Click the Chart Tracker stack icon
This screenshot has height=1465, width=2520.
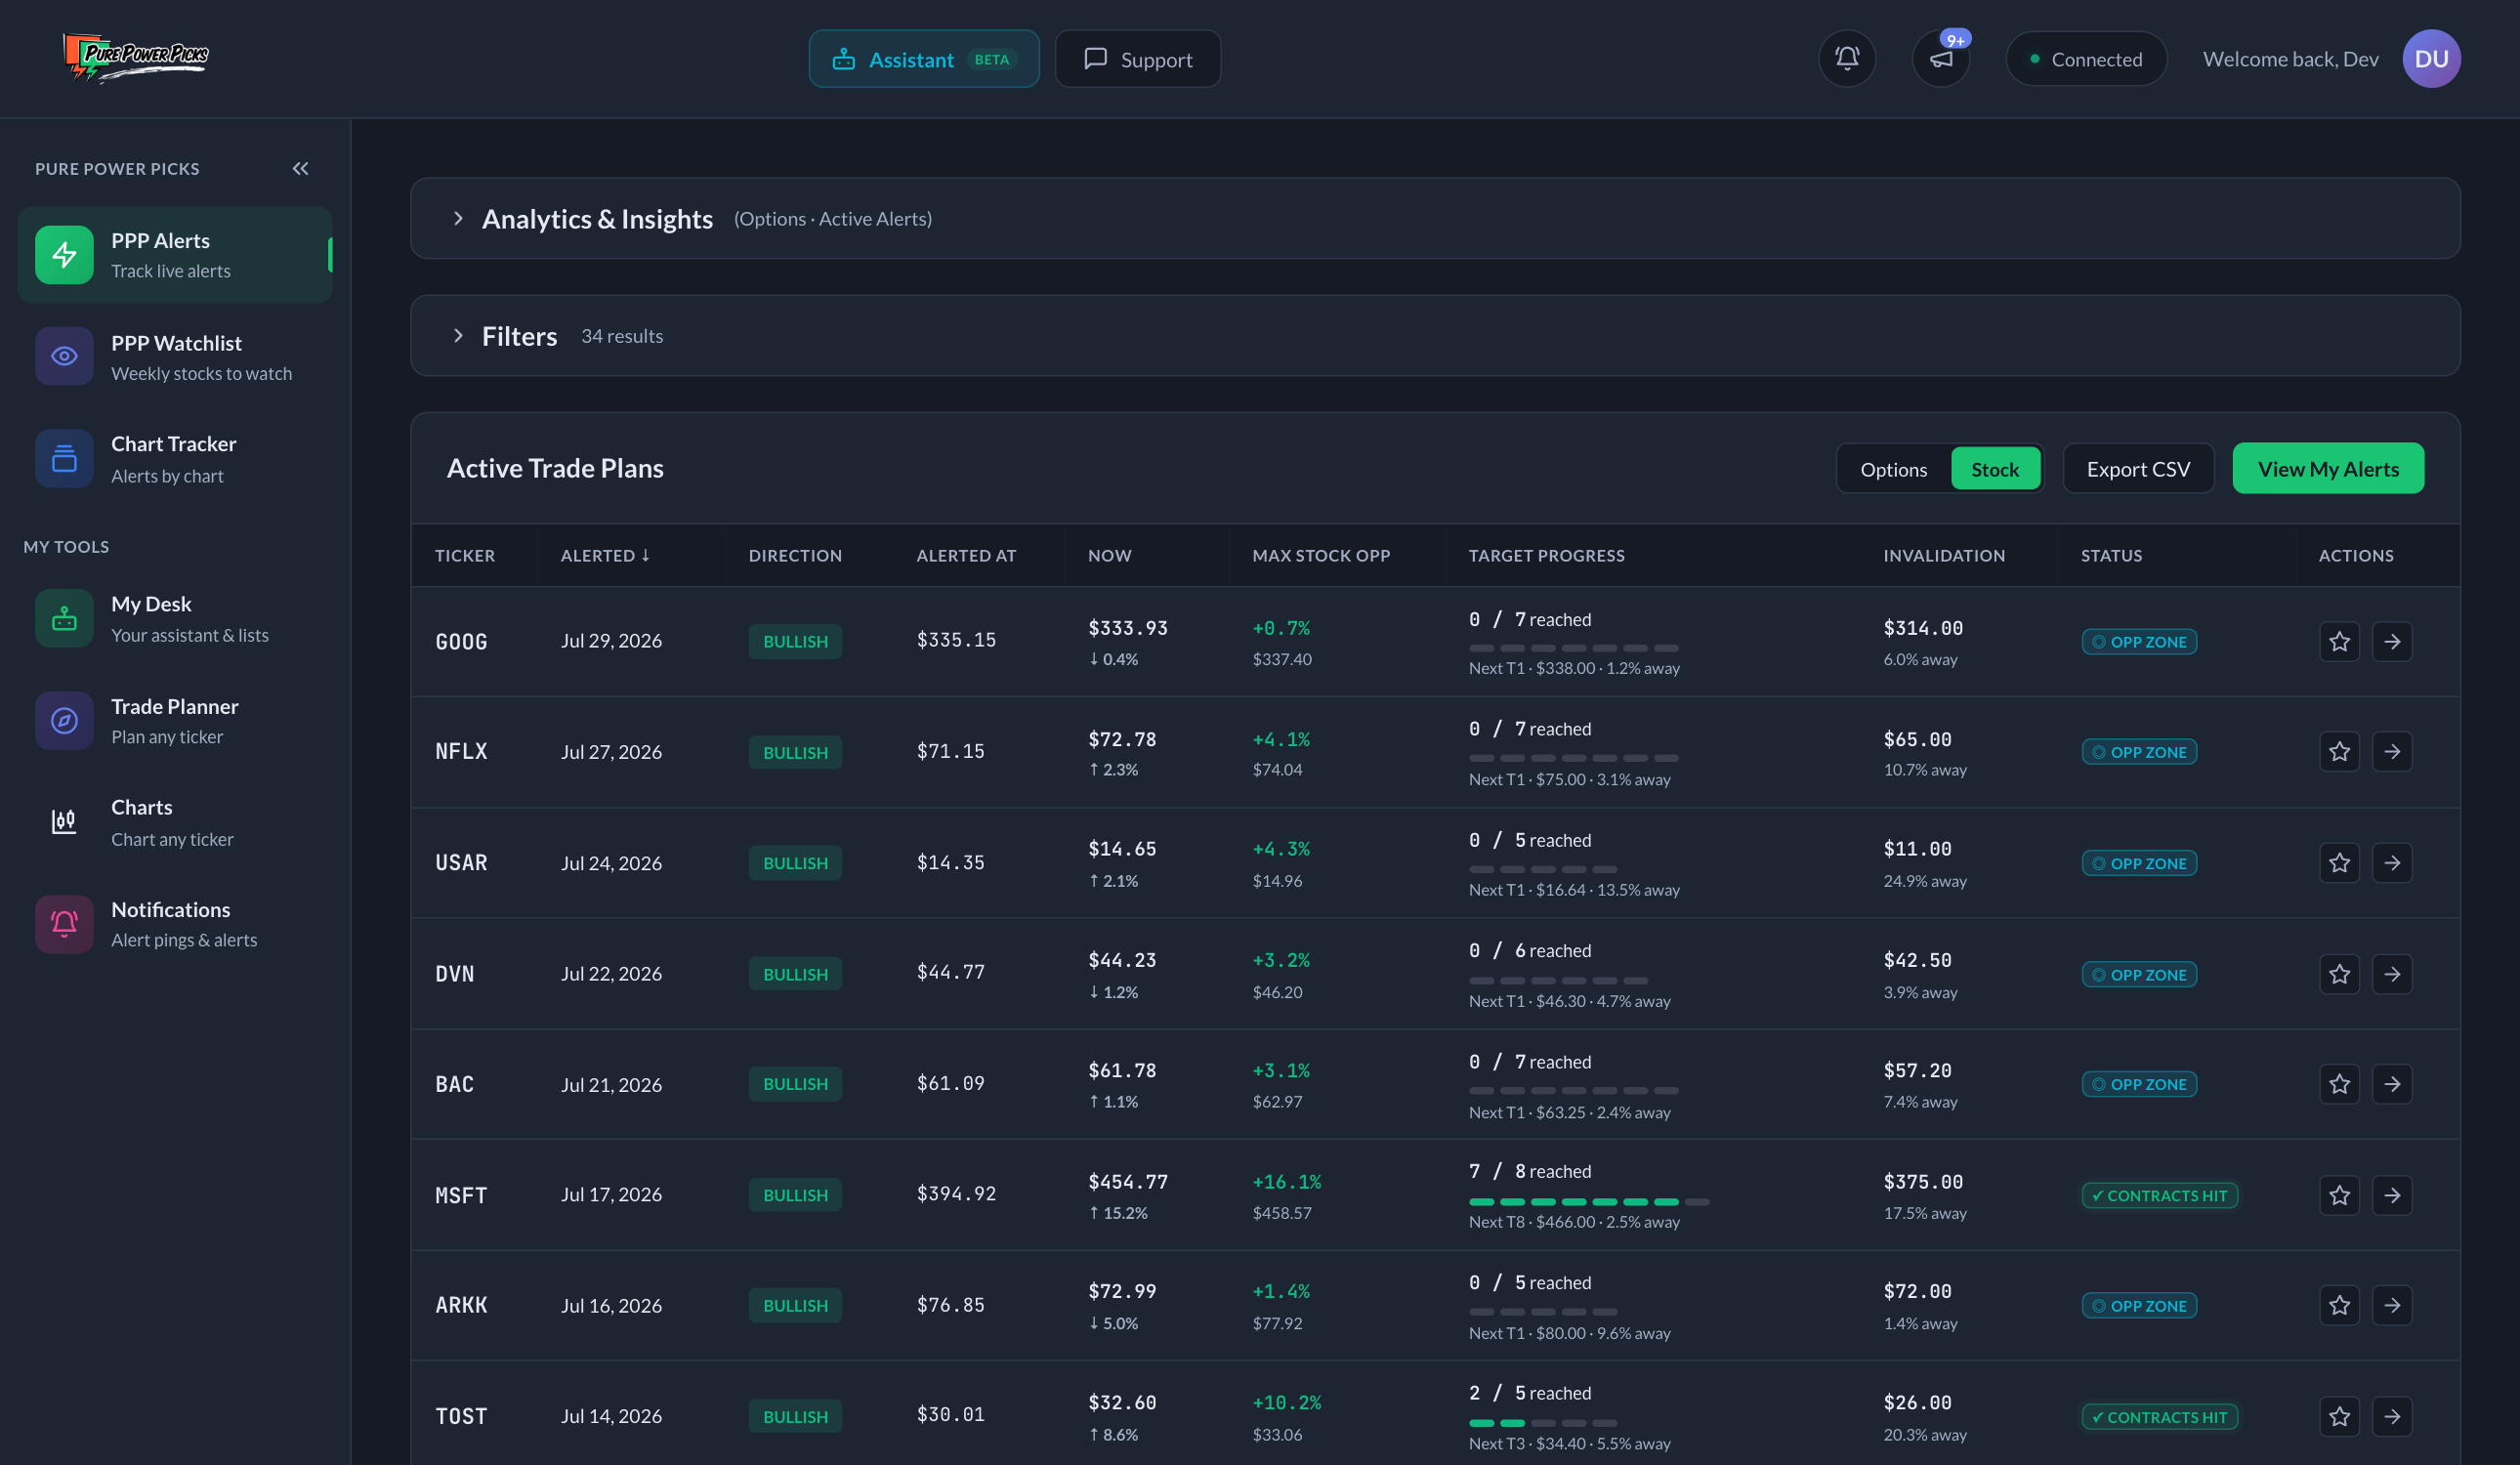pyautogui.click(x=64, y=458)
